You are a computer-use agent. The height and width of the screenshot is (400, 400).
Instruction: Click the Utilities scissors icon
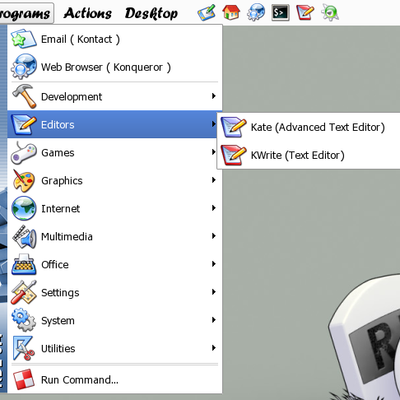point(23,348)
